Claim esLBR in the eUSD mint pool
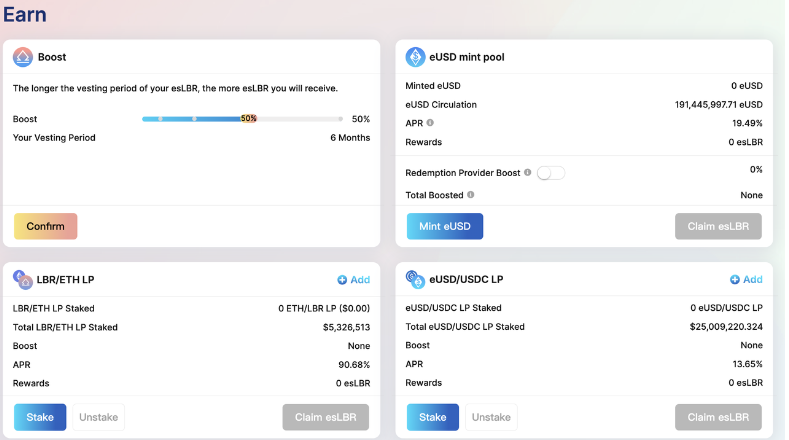This screenshot has height=440, width=789. (x=718, y=226)
